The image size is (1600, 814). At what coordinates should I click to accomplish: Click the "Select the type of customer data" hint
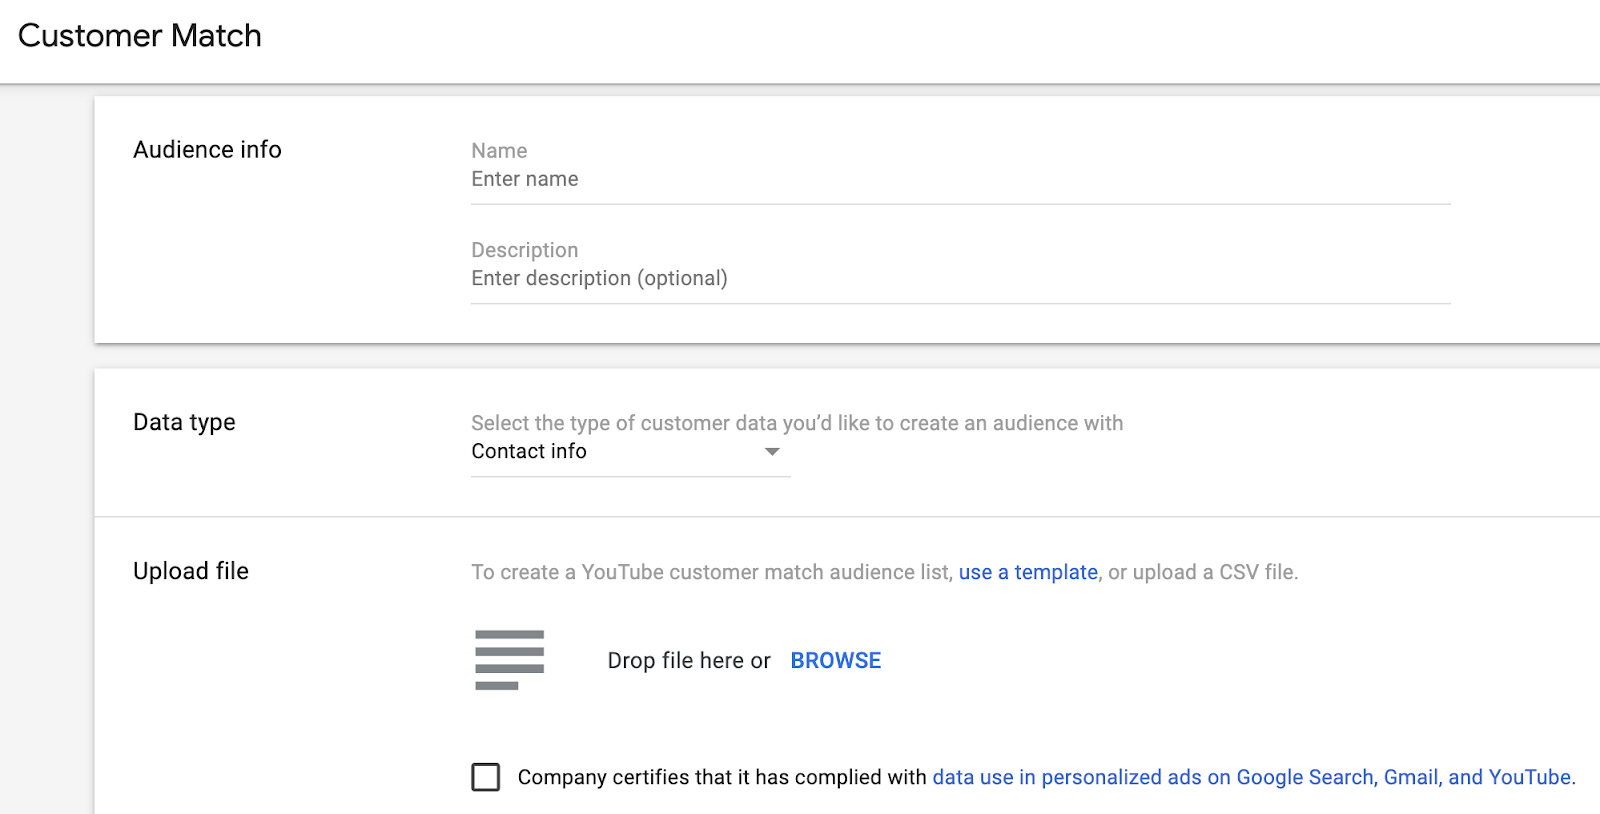click(x=797, y=423)
